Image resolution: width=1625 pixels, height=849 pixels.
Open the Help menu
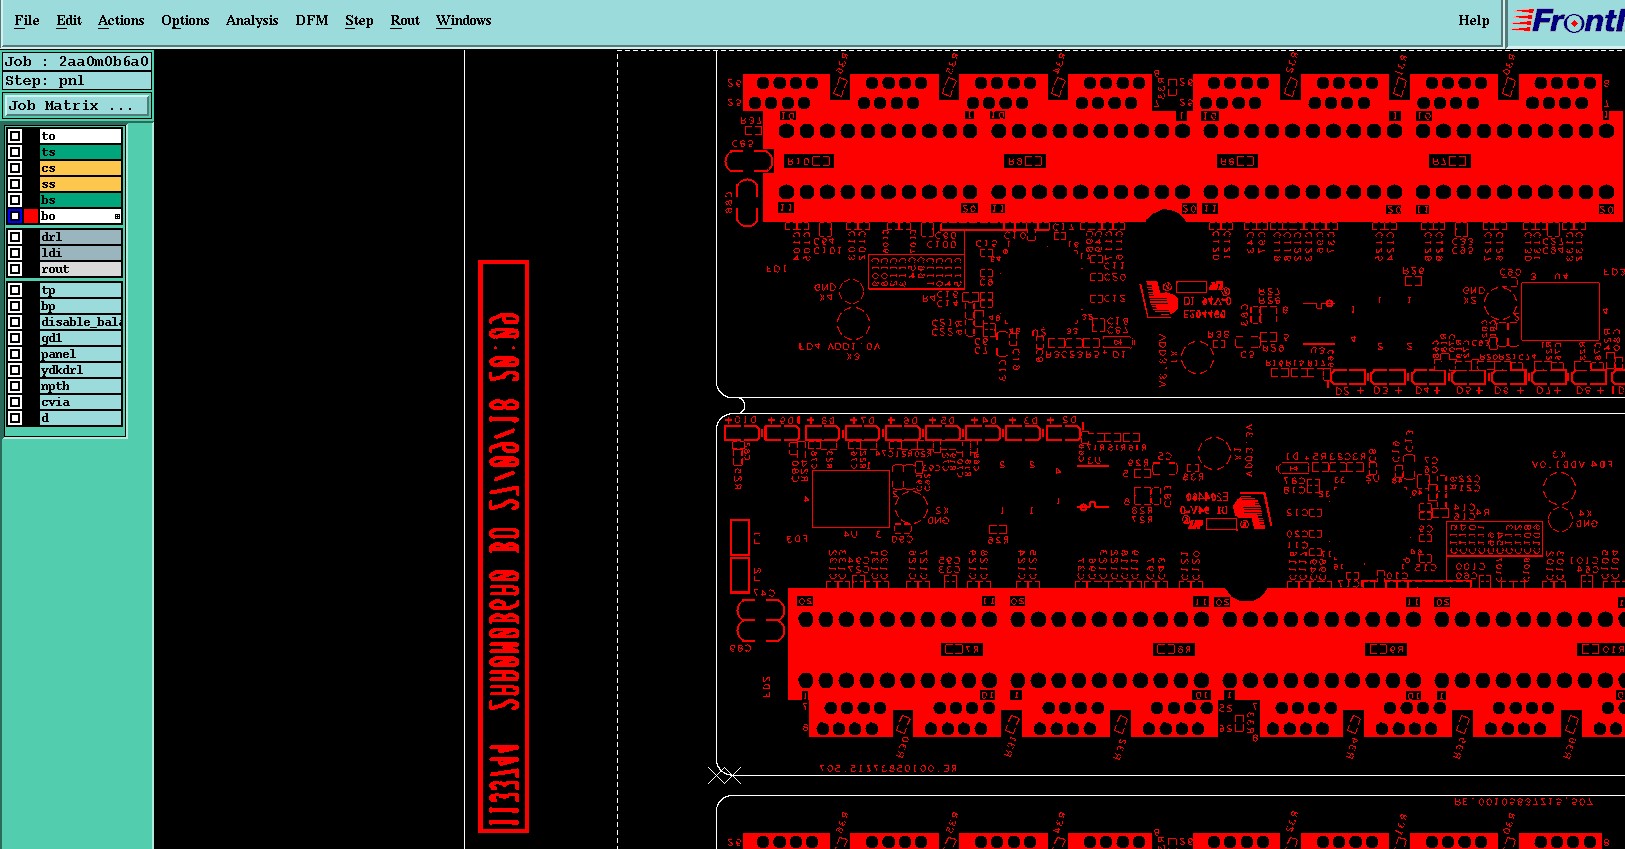click(1474, 20)
